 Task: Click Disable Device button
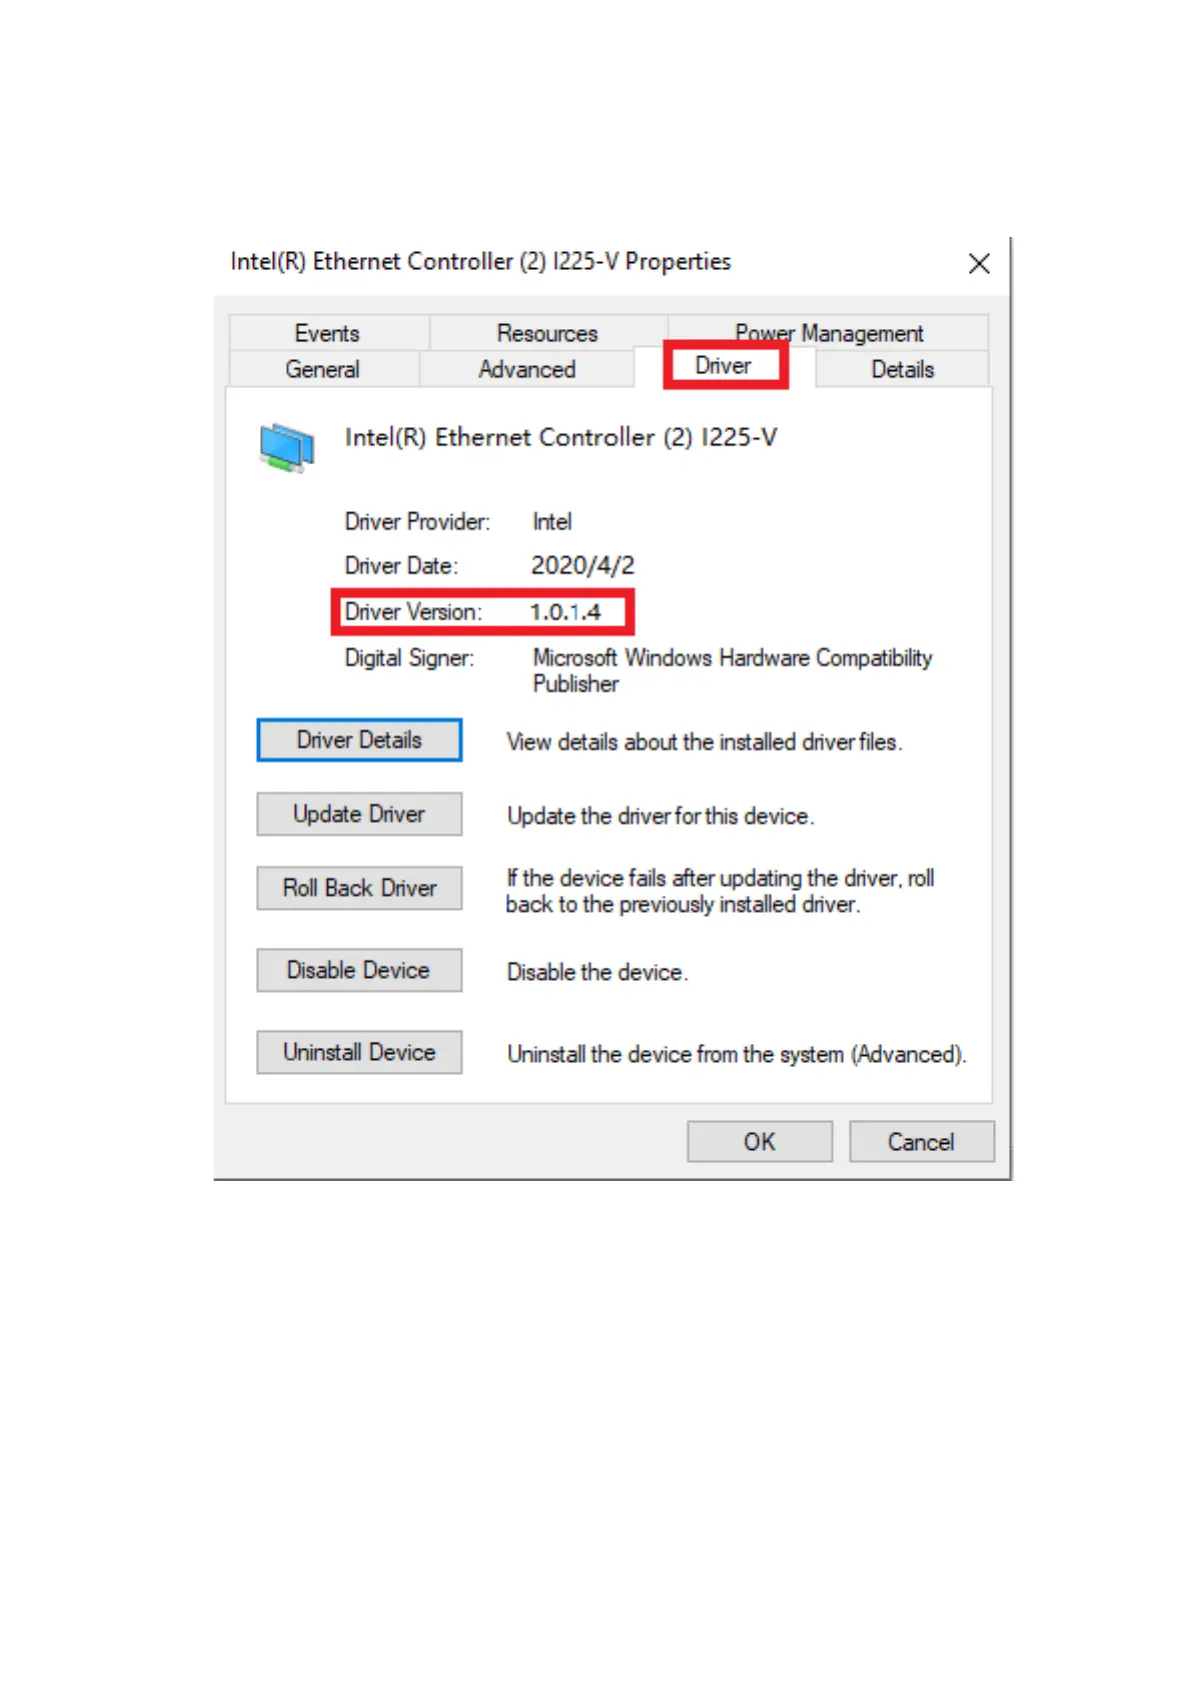tap(359, 970)
